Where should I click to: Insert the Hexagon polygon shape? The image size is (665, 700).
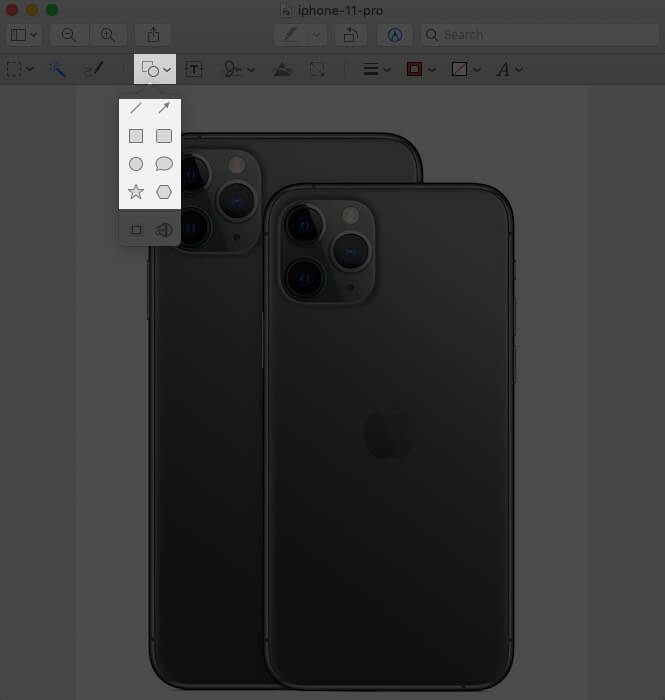[x=164, y=192]
